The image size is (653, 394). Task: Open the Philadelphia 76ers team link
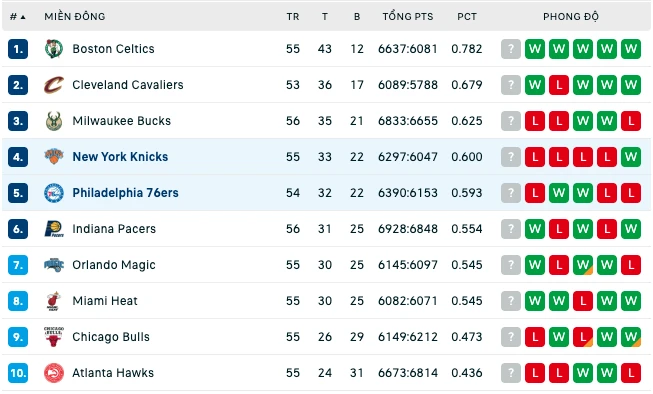pyautogui.click(x=125, y=193)
